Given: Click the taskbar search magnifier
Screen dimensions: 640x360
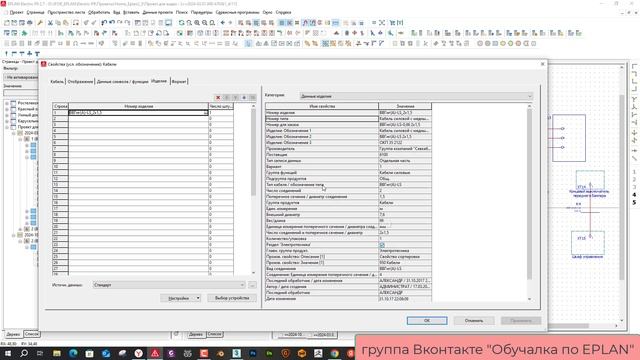Looking at the screenshot, I should pos(24,353).
